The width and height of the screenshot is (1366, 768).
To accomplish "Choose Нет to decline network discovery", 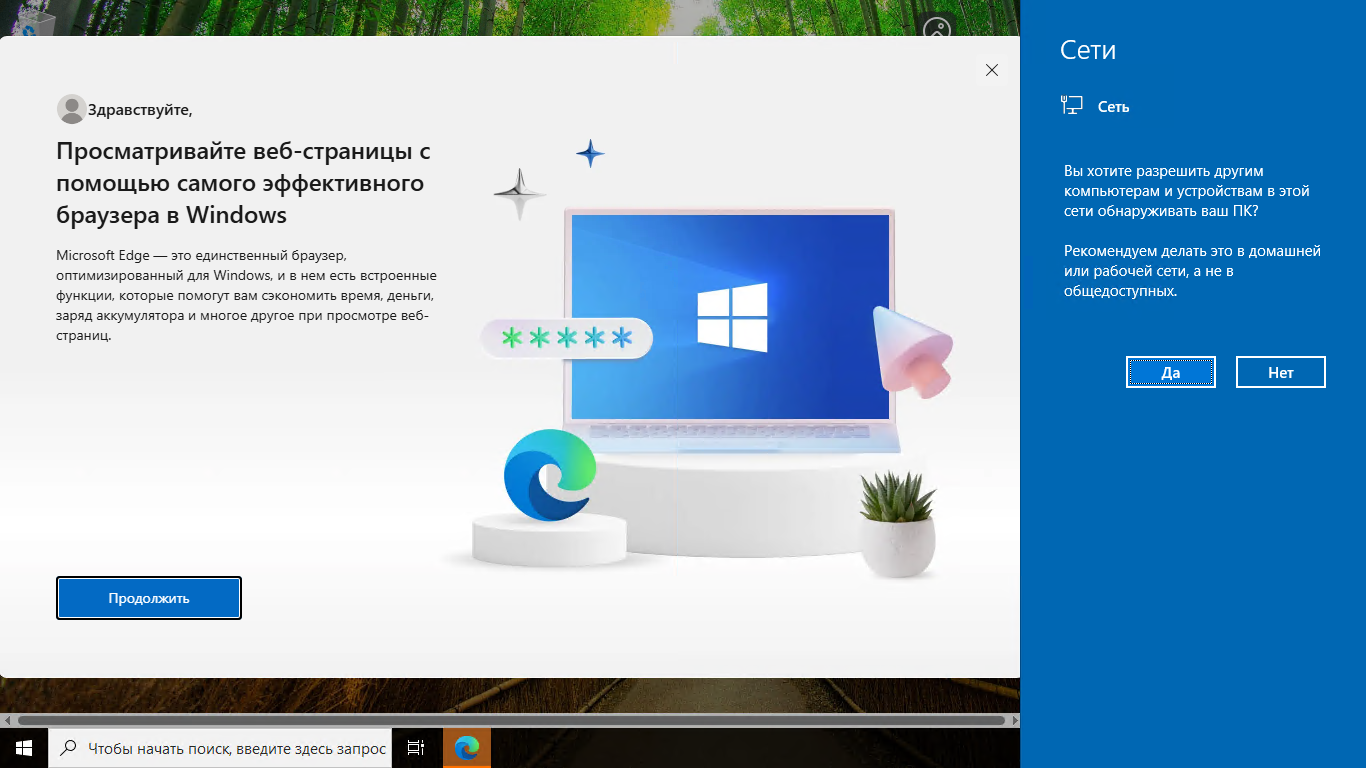I will (1281, 372).
